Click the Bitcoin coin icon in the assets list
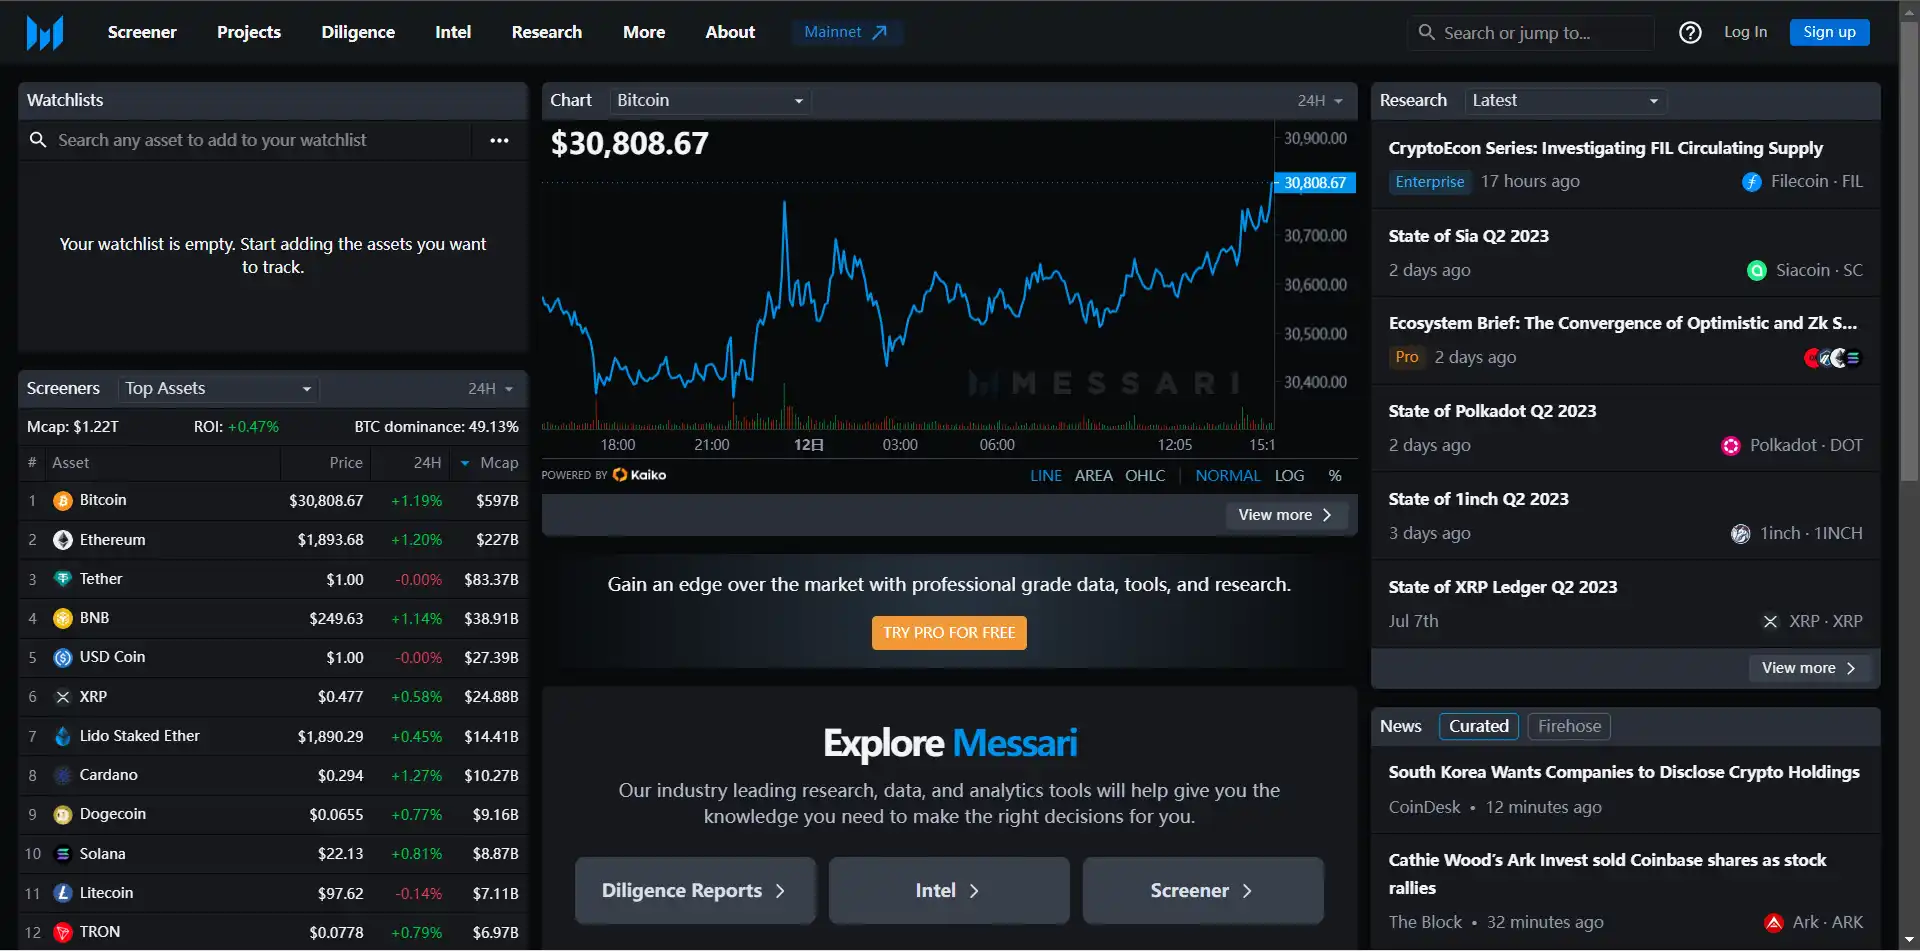The height and width of the screenshot is (951, 1920). point(63,500)
